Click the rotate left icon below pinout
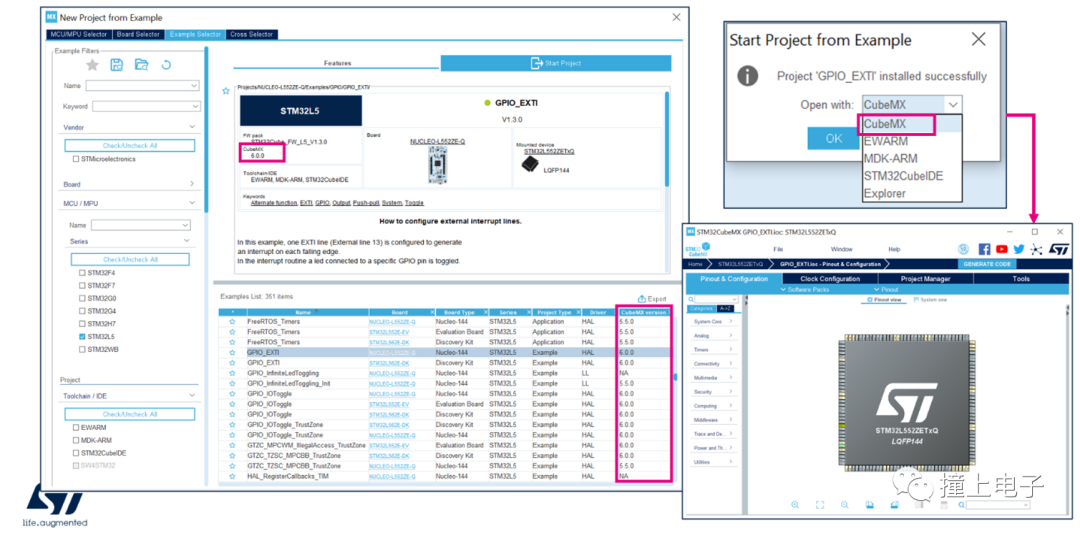The width and height of the screenshot is (1080, 533). [x=870, y=505]
